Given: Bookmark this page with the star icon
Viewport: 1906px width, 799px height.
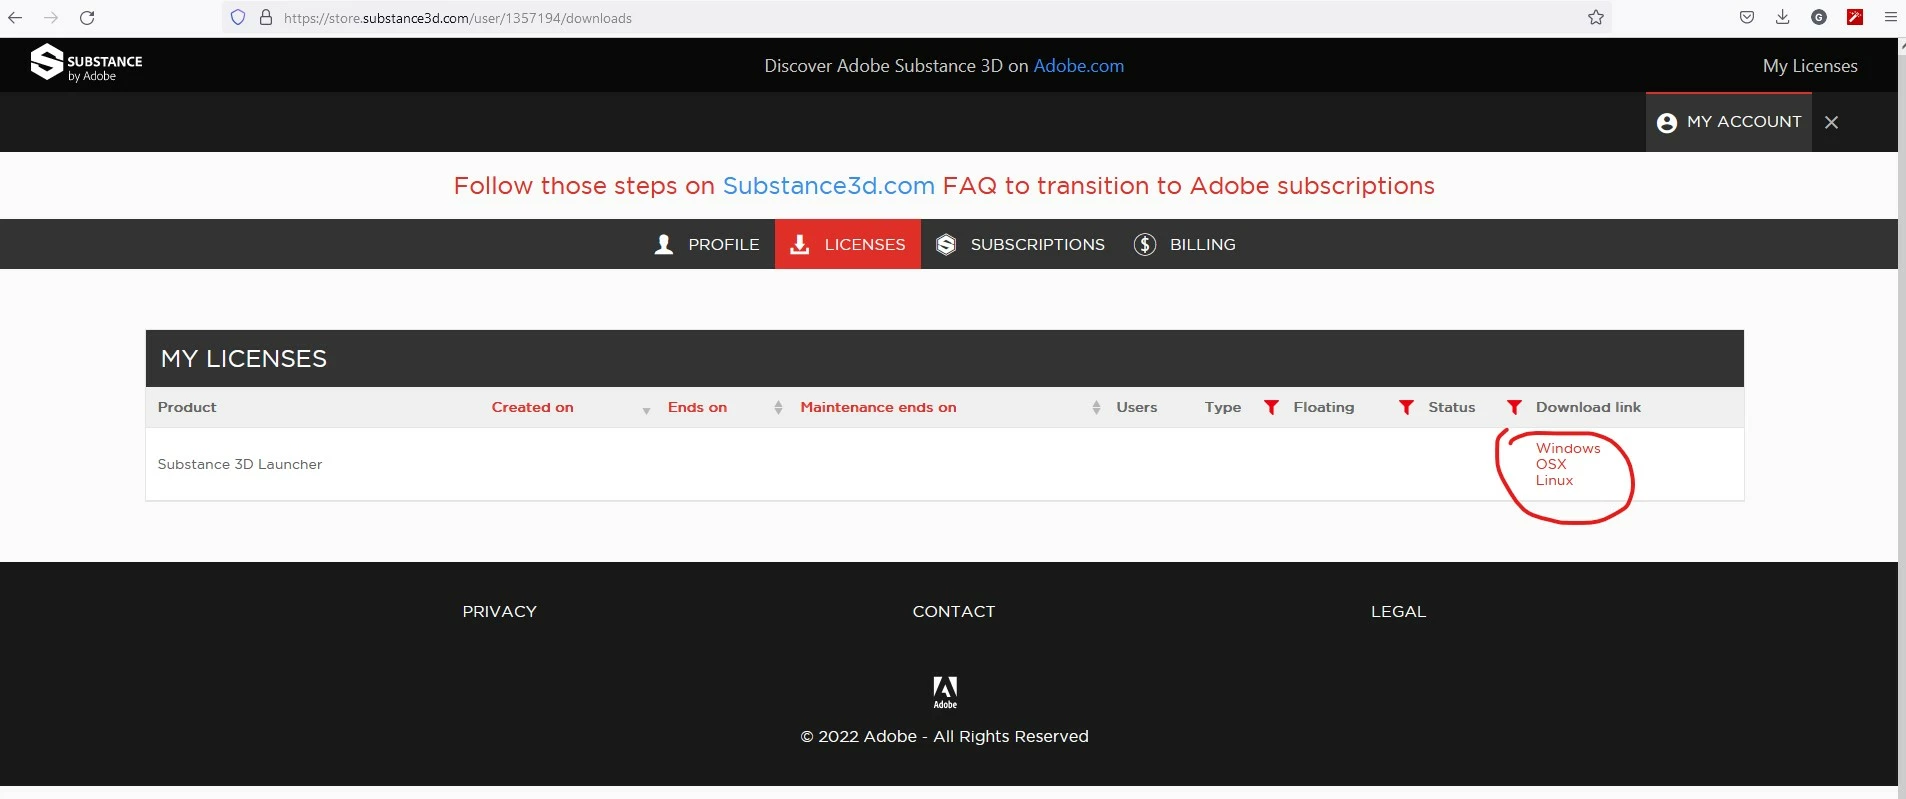Looking at the screenshot, I should pos(1596,17).
